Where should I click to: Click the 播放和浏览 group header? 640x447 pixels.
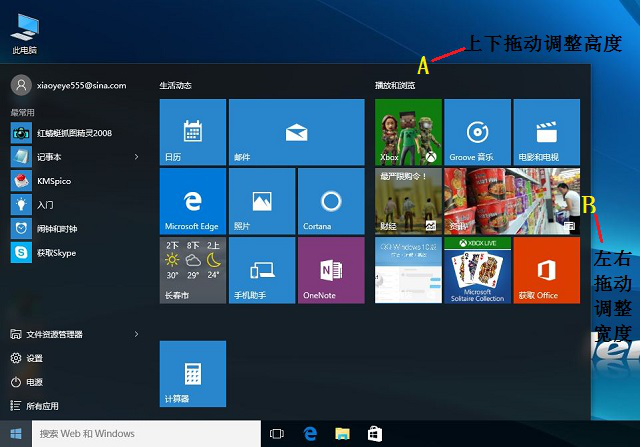(395, 85)
